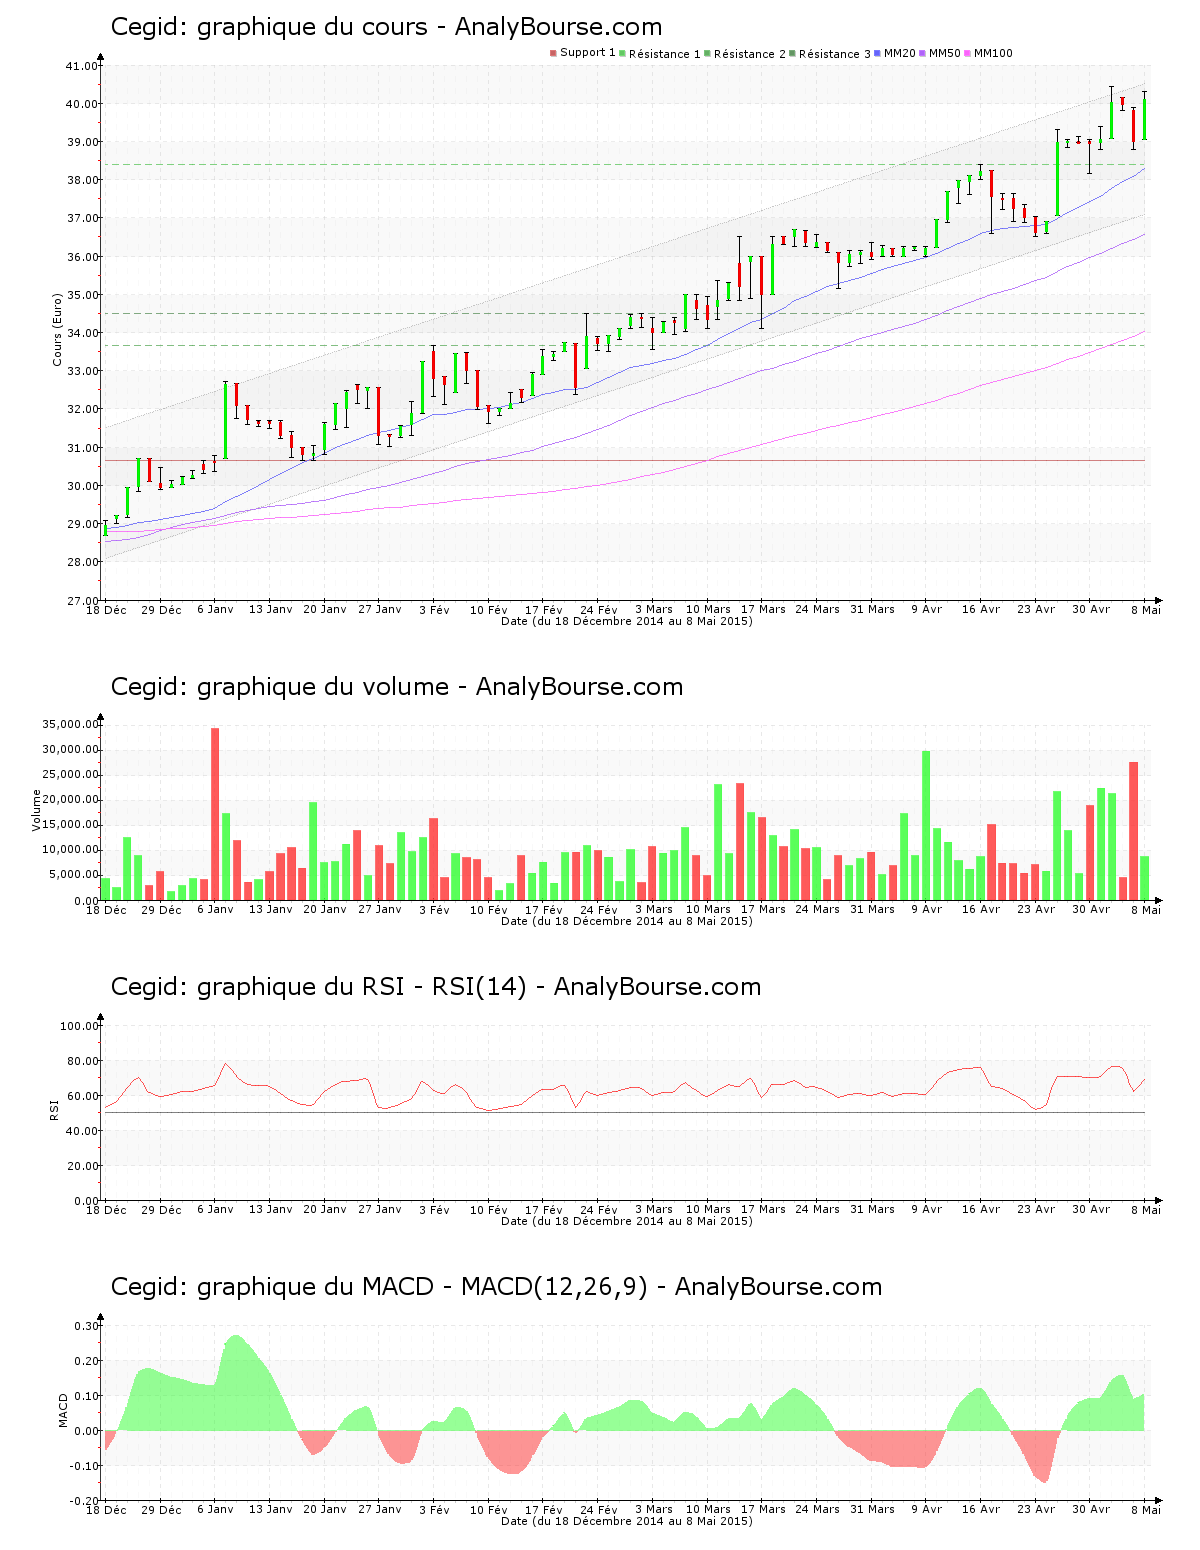The width and height of the screenshot is (1200, 1550).
Task: Click '8 Mai' date on price chart
Action: click(x=1146, y=609)
